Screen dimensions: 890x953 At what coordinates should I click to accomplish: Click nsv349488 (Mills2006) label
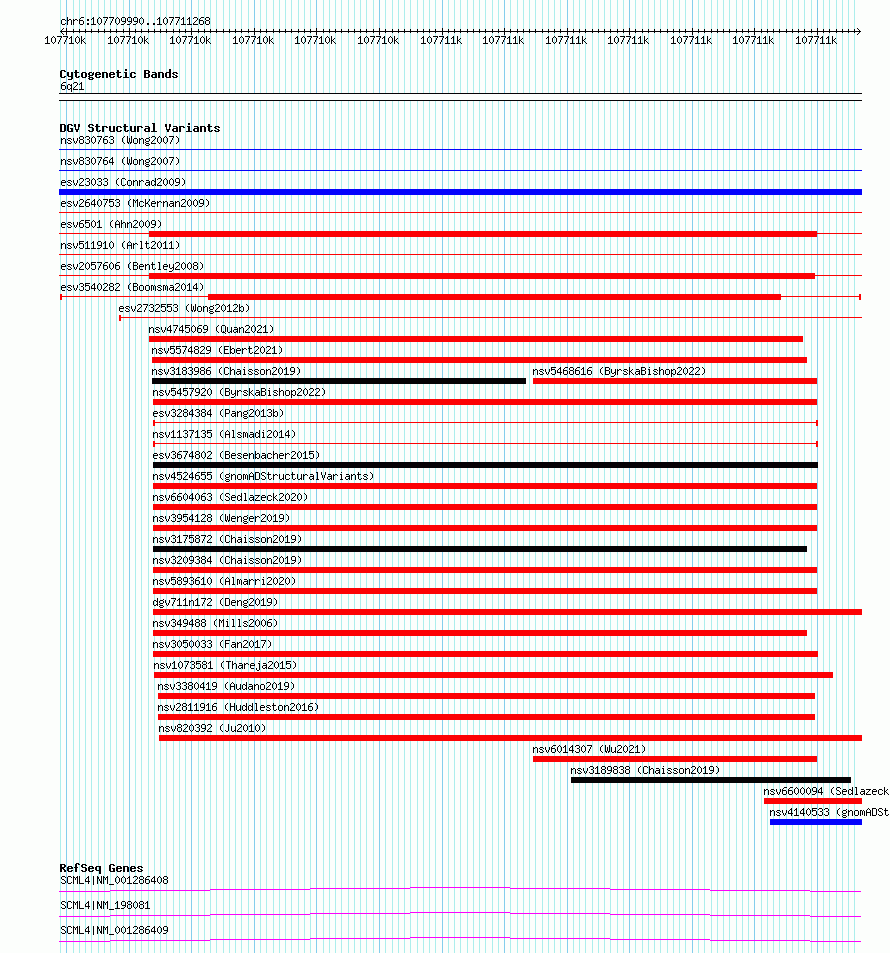click(x=215, y=623)
